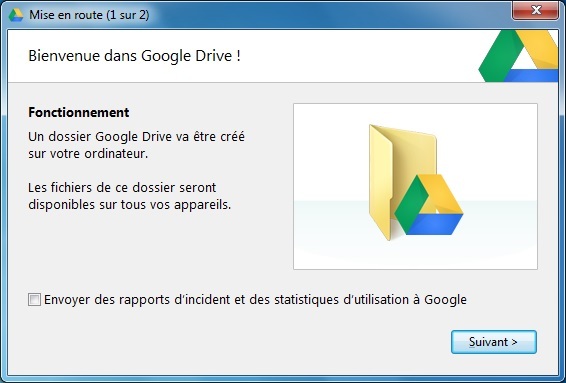Click the bold 'Fonctionnement' heading

point(79,112)
